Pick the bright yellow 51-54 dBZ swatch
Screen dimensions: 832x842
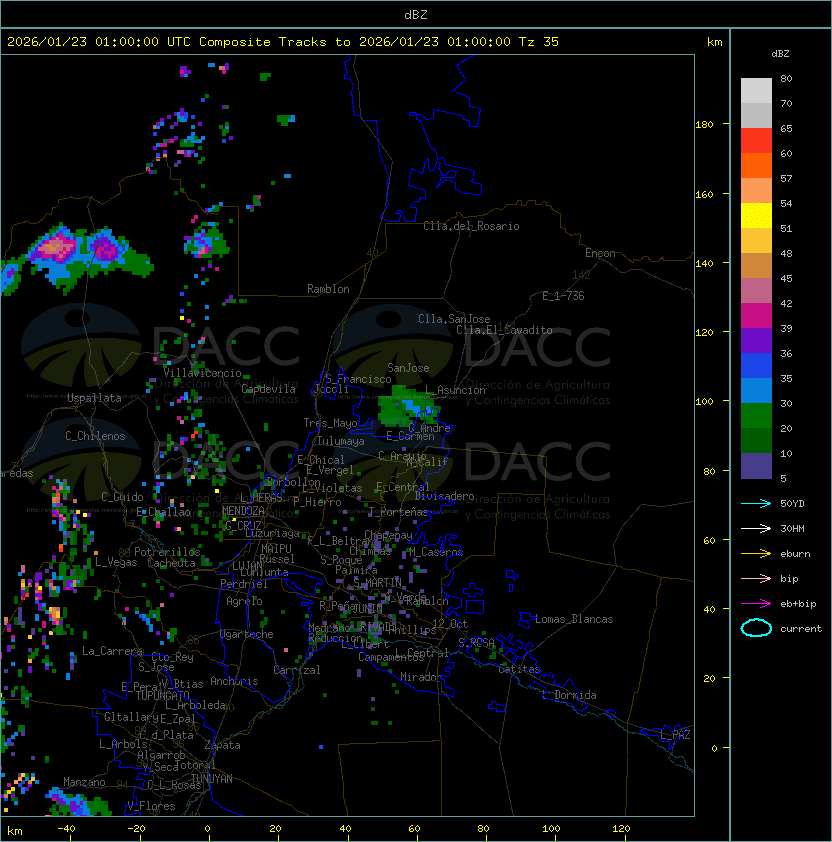coord(756,216)
